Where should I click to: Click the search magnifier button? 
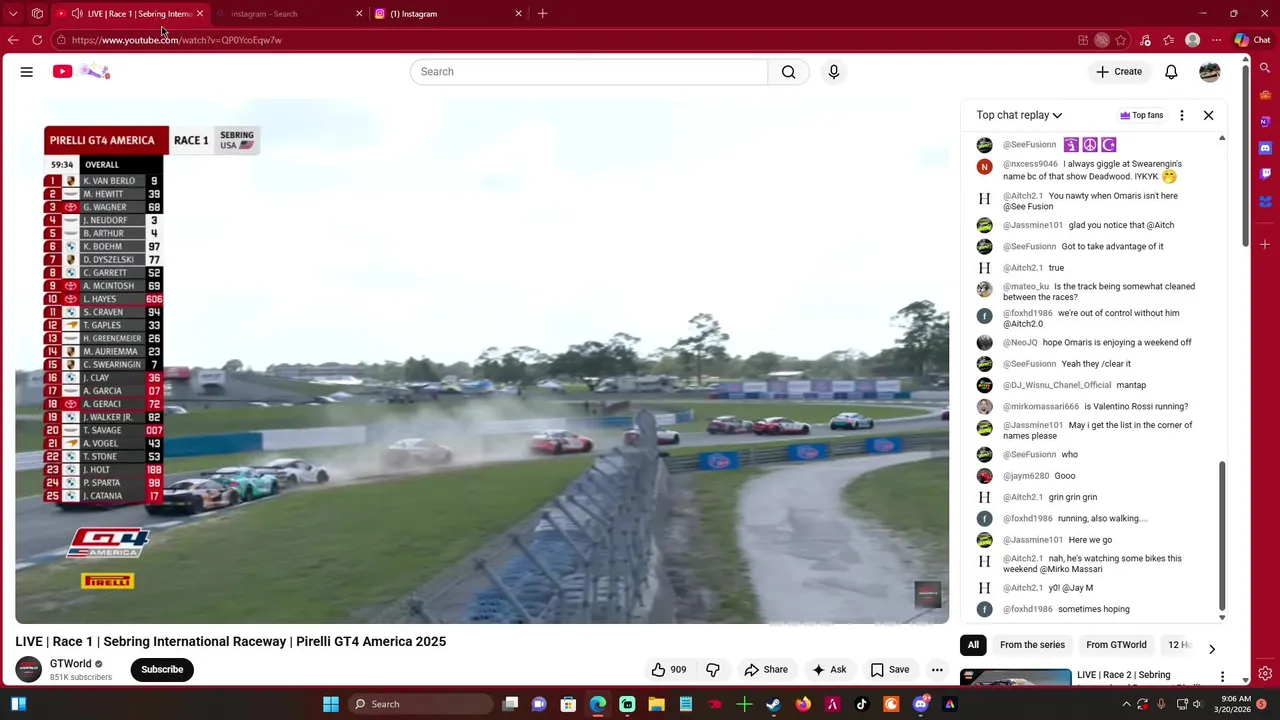tap(789, 72)
